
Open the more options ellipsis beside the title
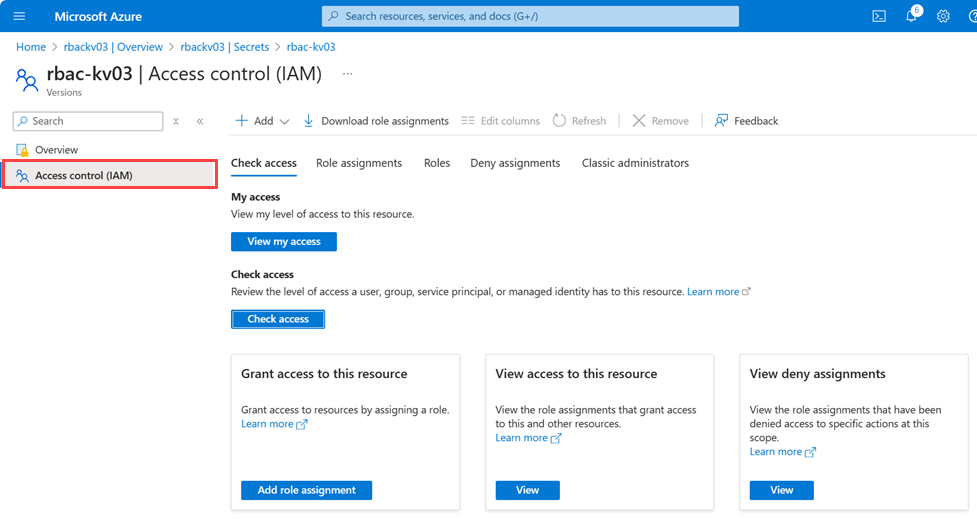[348, 74]
